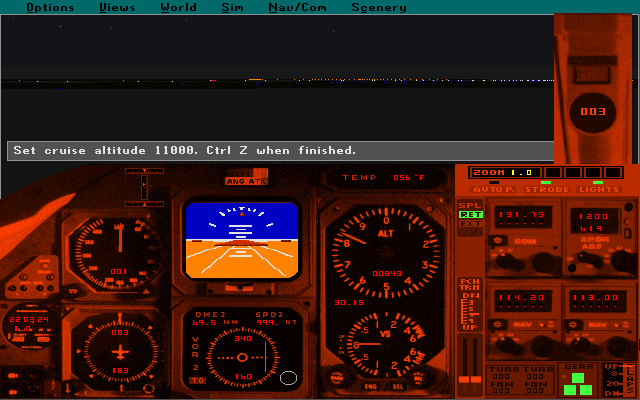Image resolution: width=640 pixels, height=400 pixels.
Task: Open the Views menu
Action: coord(117,7)
